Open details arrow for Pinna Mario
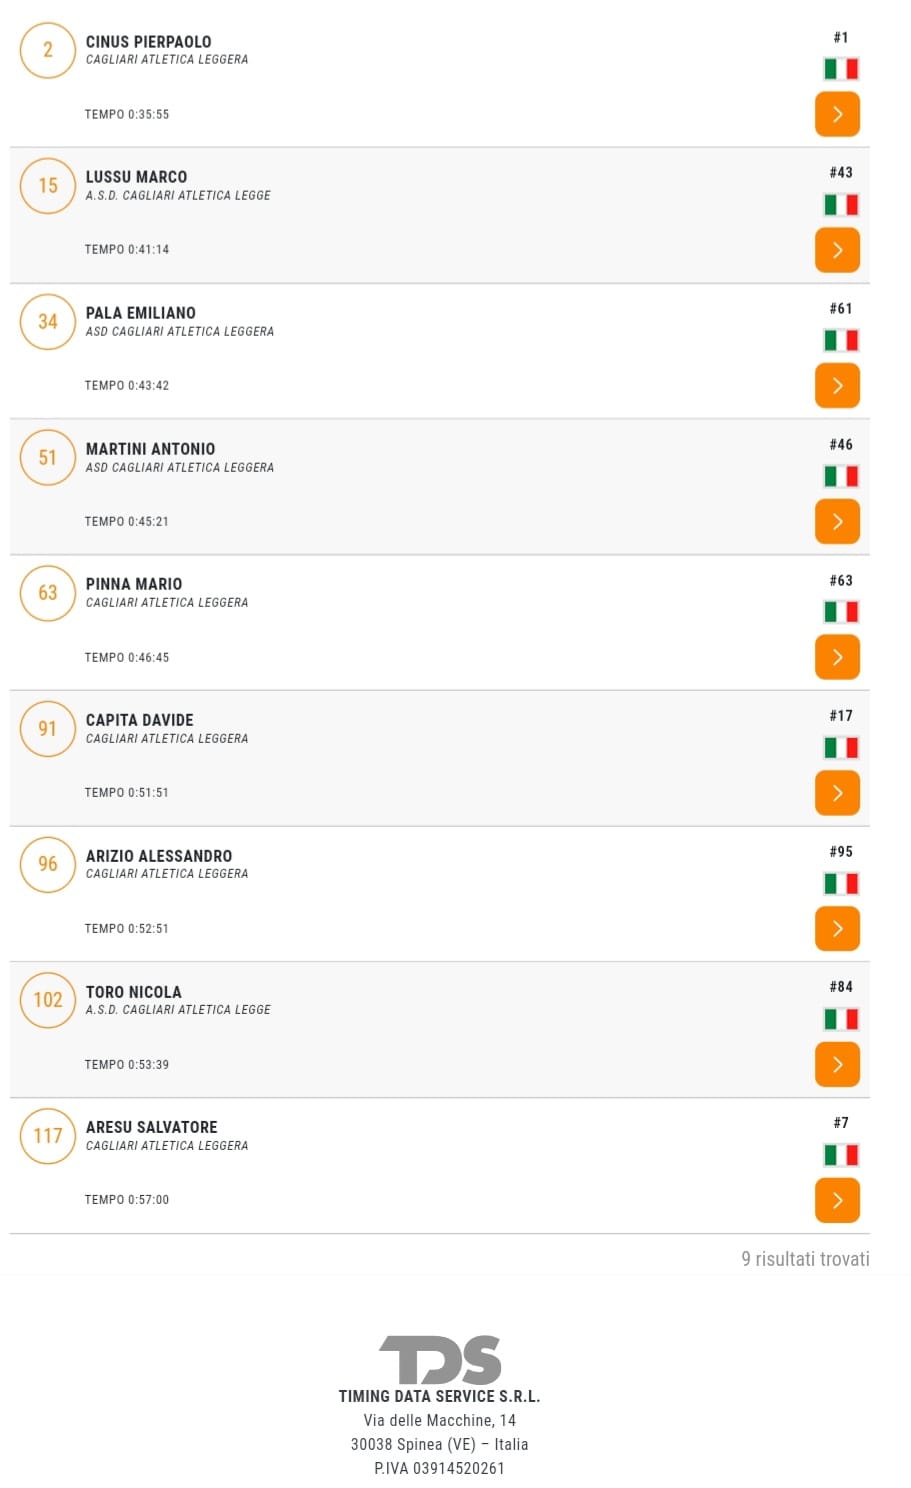 [x=837, y=657]
